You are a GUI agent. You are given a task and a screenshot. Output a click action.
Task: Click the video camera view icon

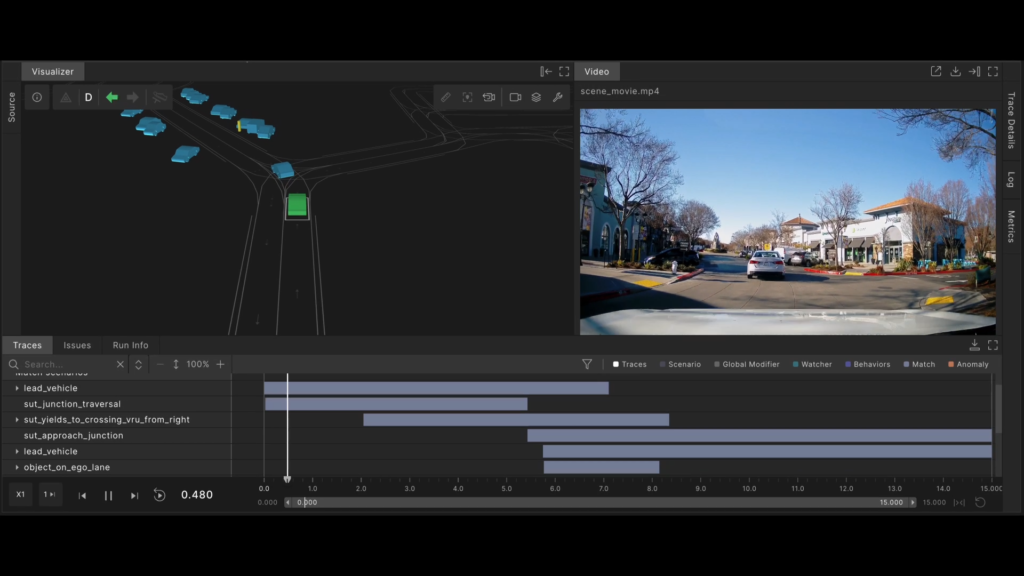(515, 97)
